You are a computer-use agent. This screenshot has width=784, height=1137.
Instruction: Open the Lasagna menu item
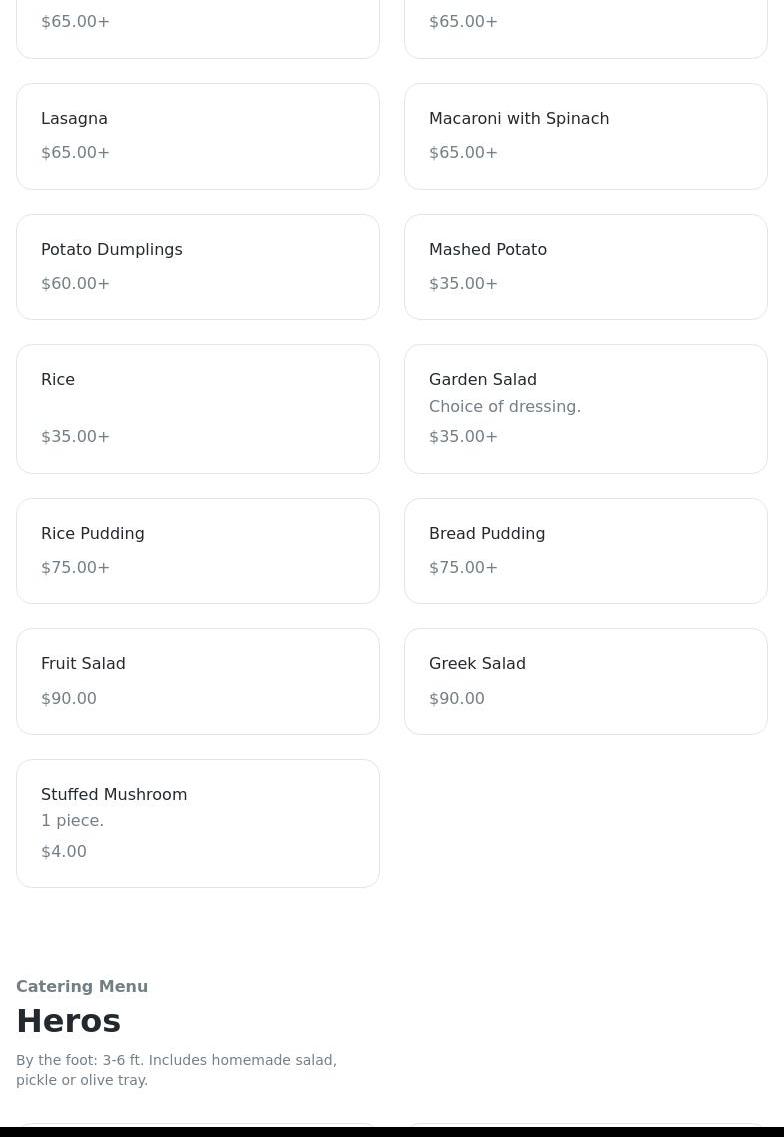pos(198,136)
